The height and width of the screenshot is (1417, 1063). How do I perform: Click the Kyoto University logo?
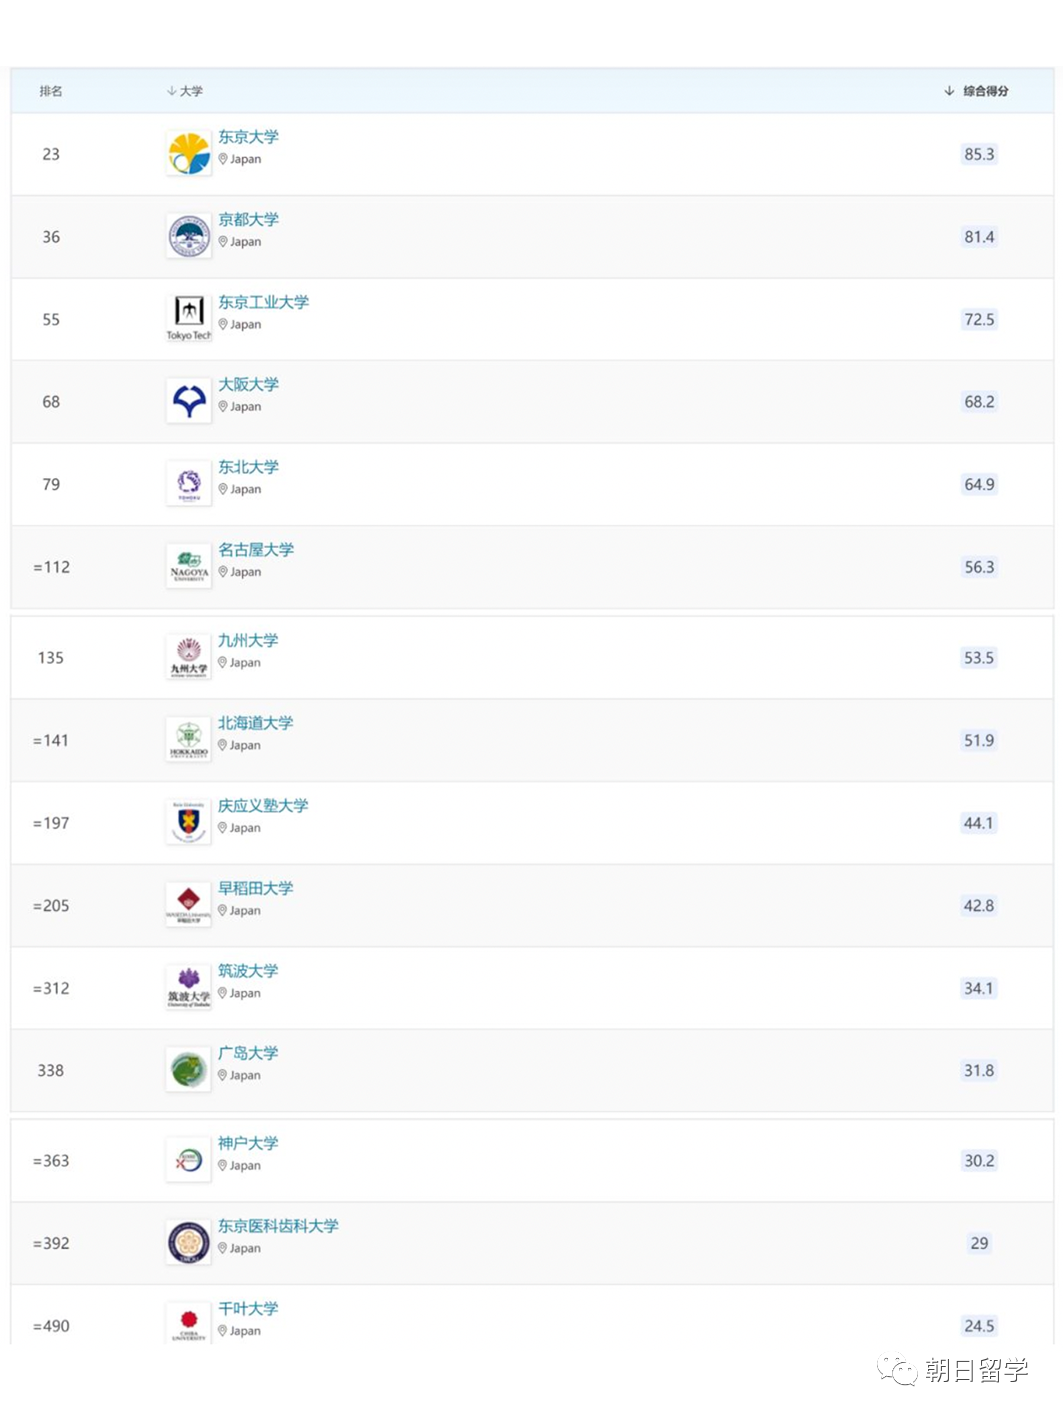(x=189, y=237)
